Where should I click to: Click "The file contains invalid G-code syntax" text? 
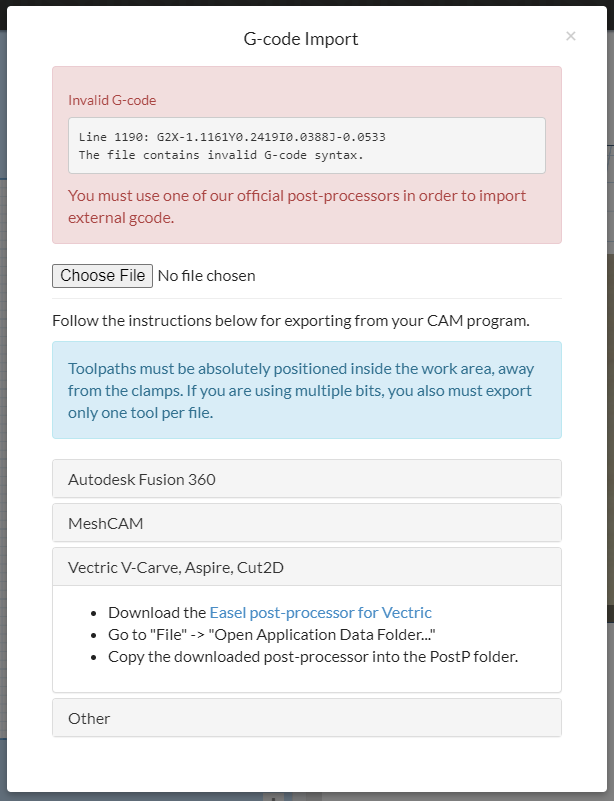(x=221, y=155)
